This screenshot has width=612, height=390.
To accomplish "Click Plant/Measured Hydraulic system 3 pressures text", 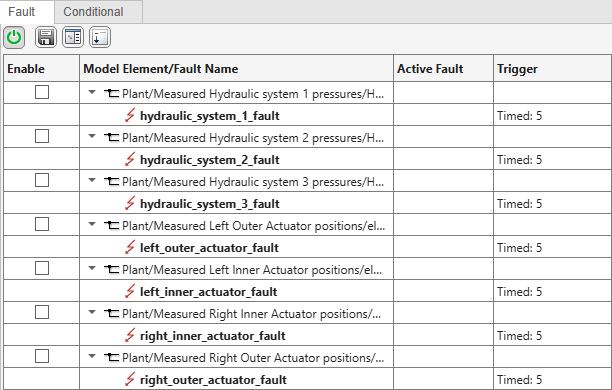I will tap(253, 182).
